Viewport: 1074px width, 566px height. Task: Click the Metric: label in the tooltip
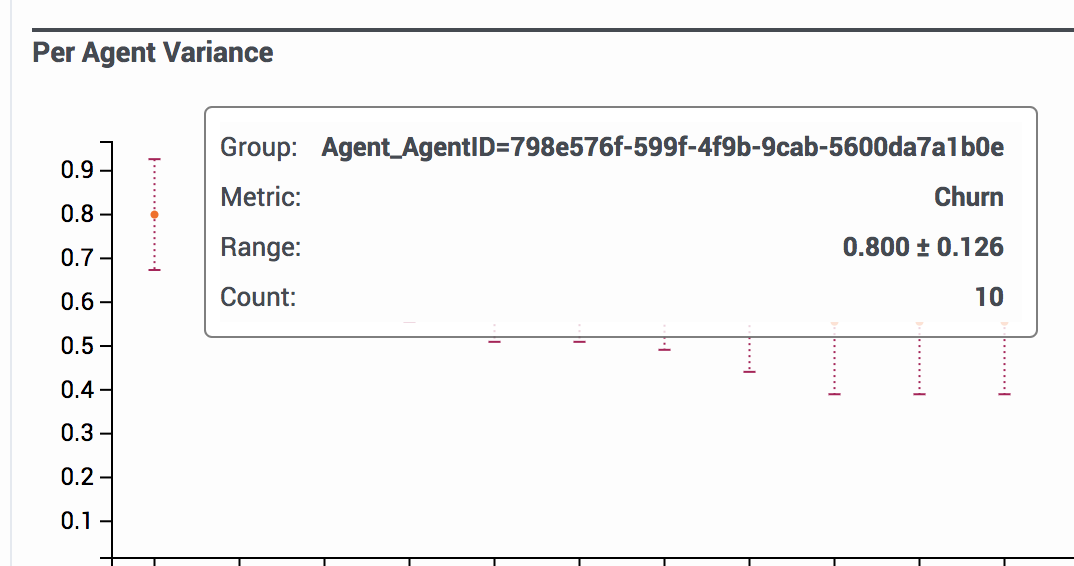click(x=260, y=197)
